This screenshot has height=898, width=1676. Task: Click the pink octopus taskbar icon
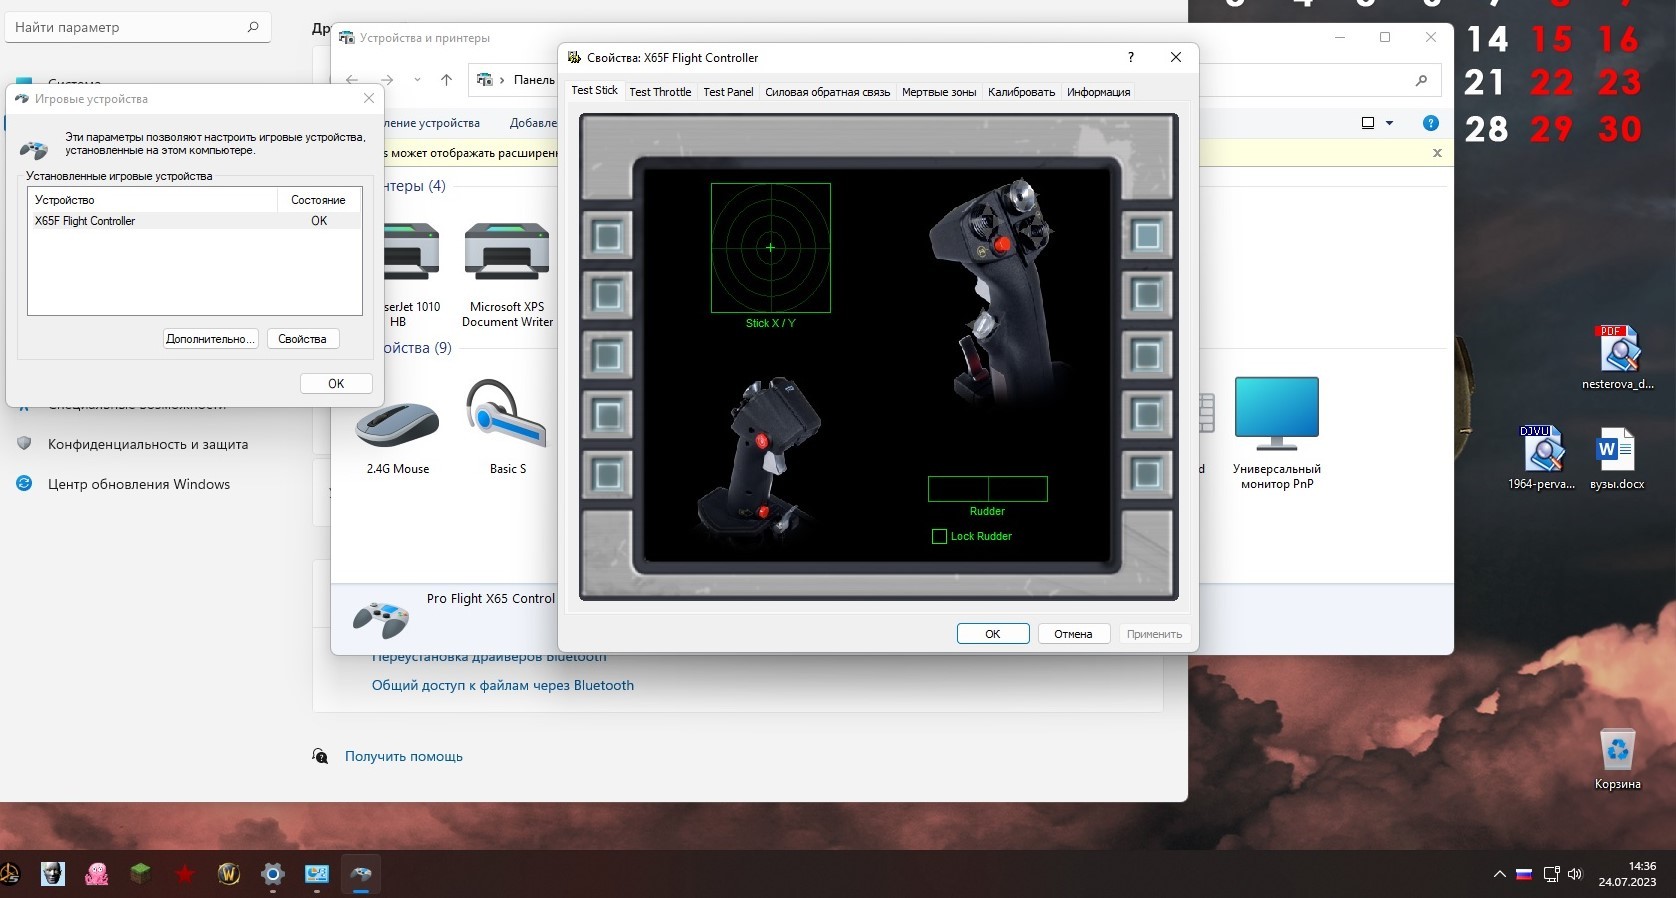[97, 874]
